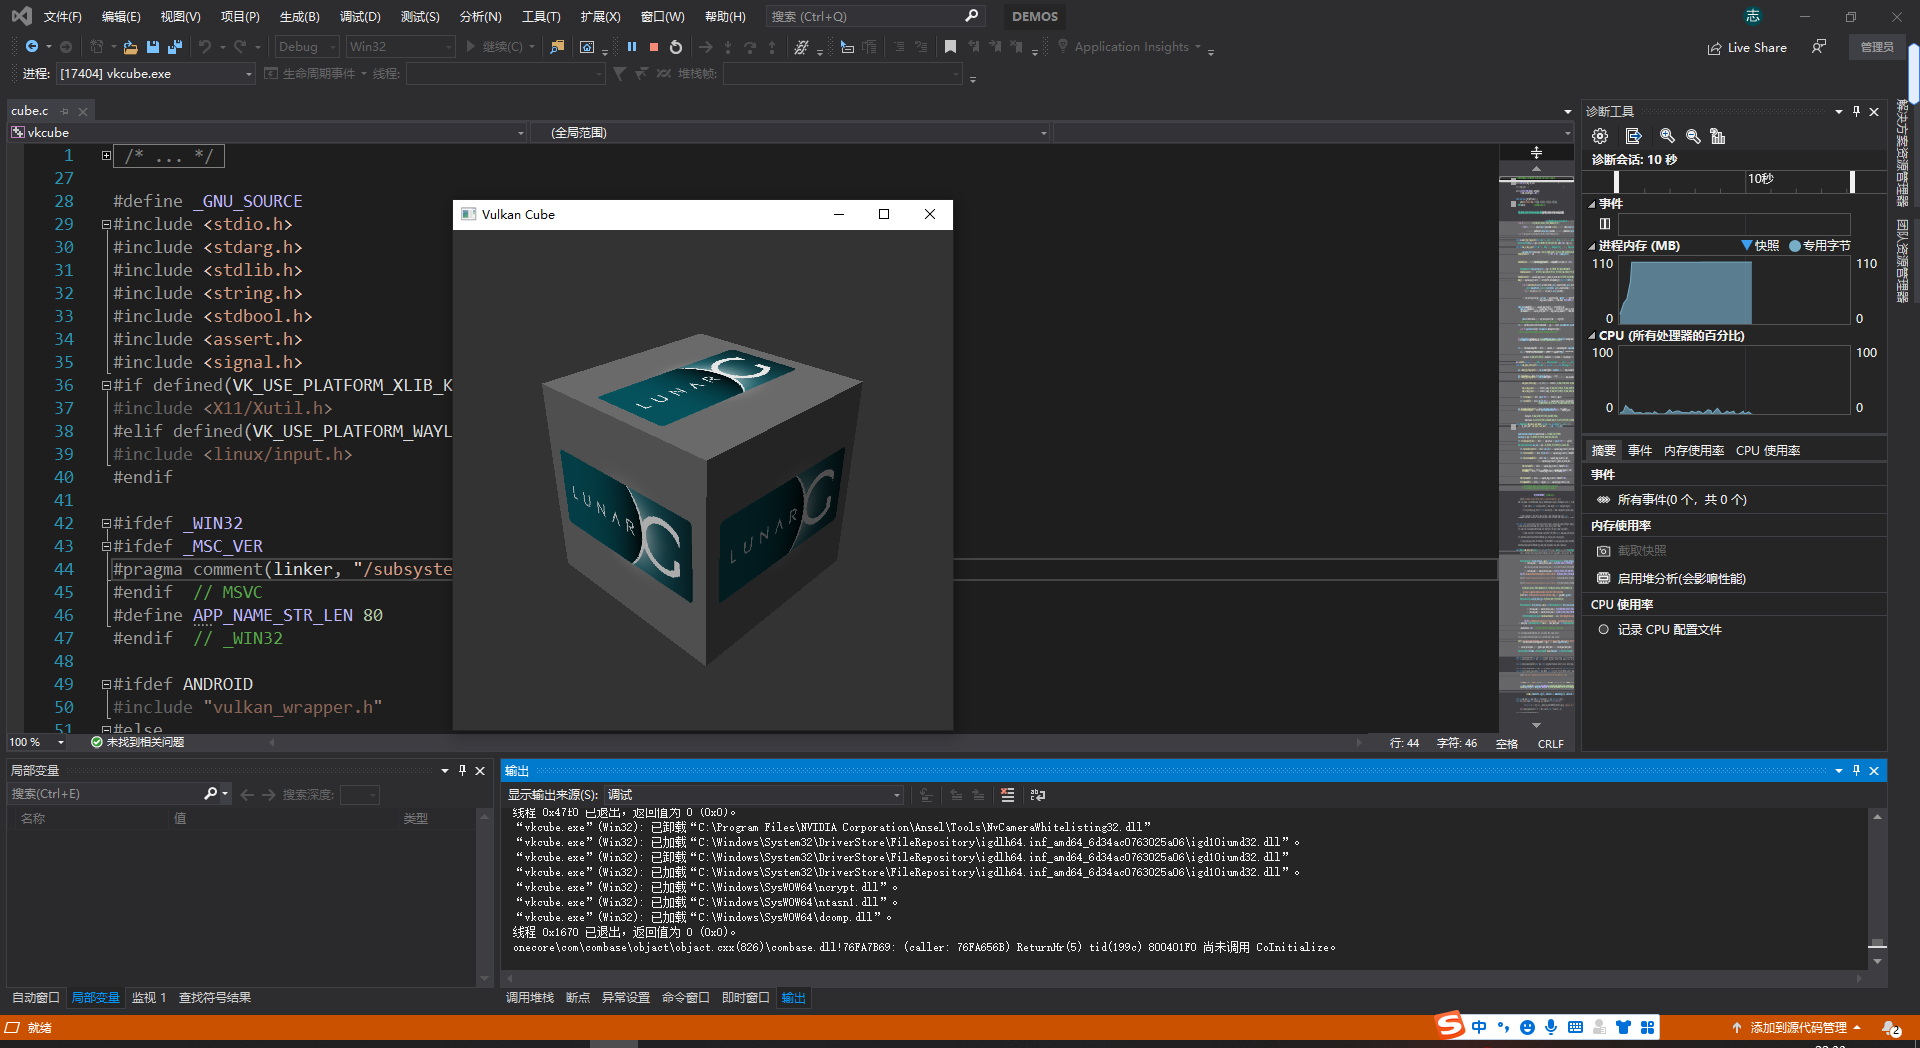Click the Sogou microphone voice input icon
The width and height of the screenshot is (1920, 1048).
click(x=1551, y=1027)
